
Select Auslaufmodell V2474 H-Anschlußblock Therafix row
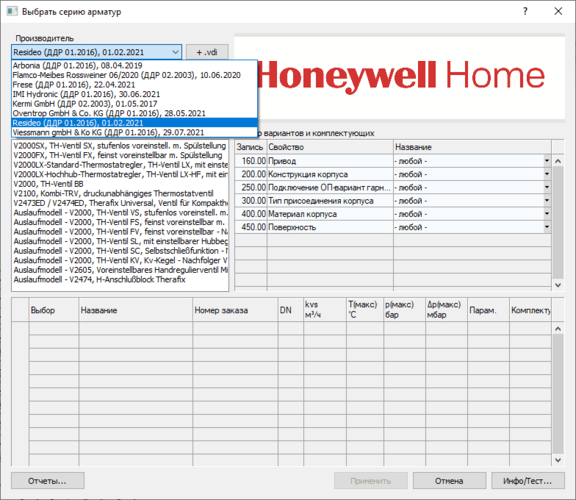(120, 279)
